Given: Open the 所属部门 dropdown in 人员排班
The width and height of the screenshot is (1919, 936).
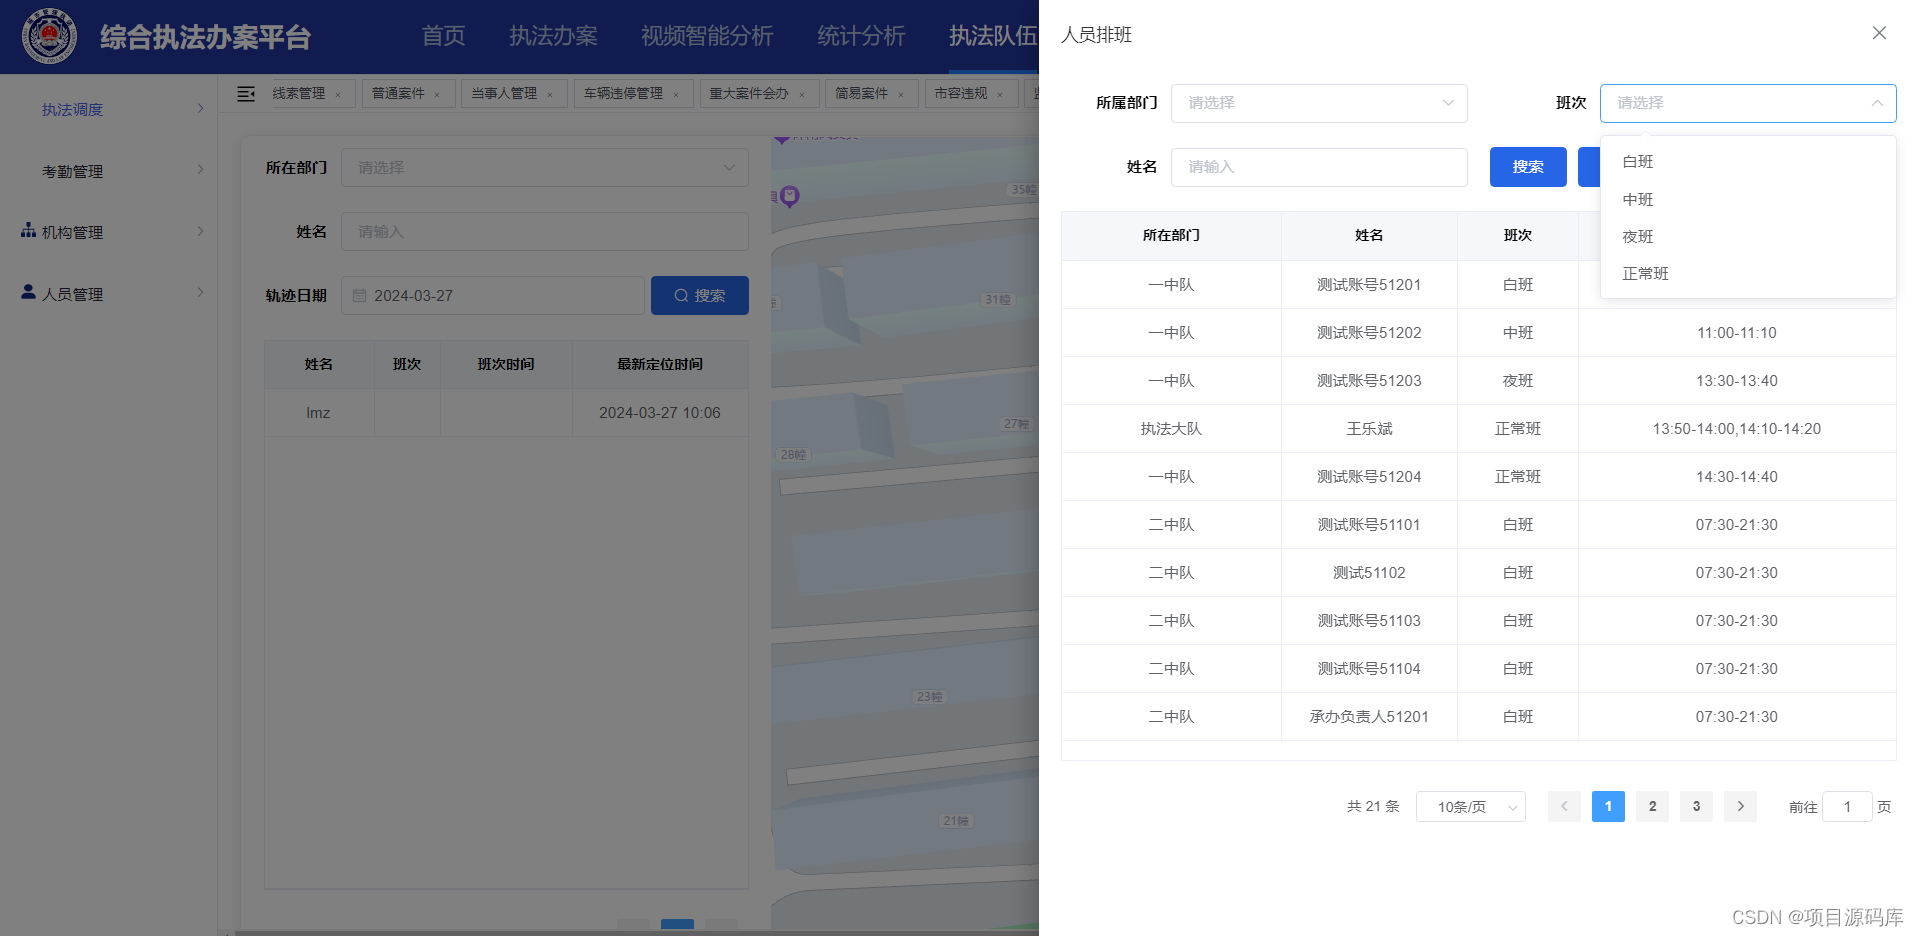Looking at the screenshot, I should coord(1318,103).
